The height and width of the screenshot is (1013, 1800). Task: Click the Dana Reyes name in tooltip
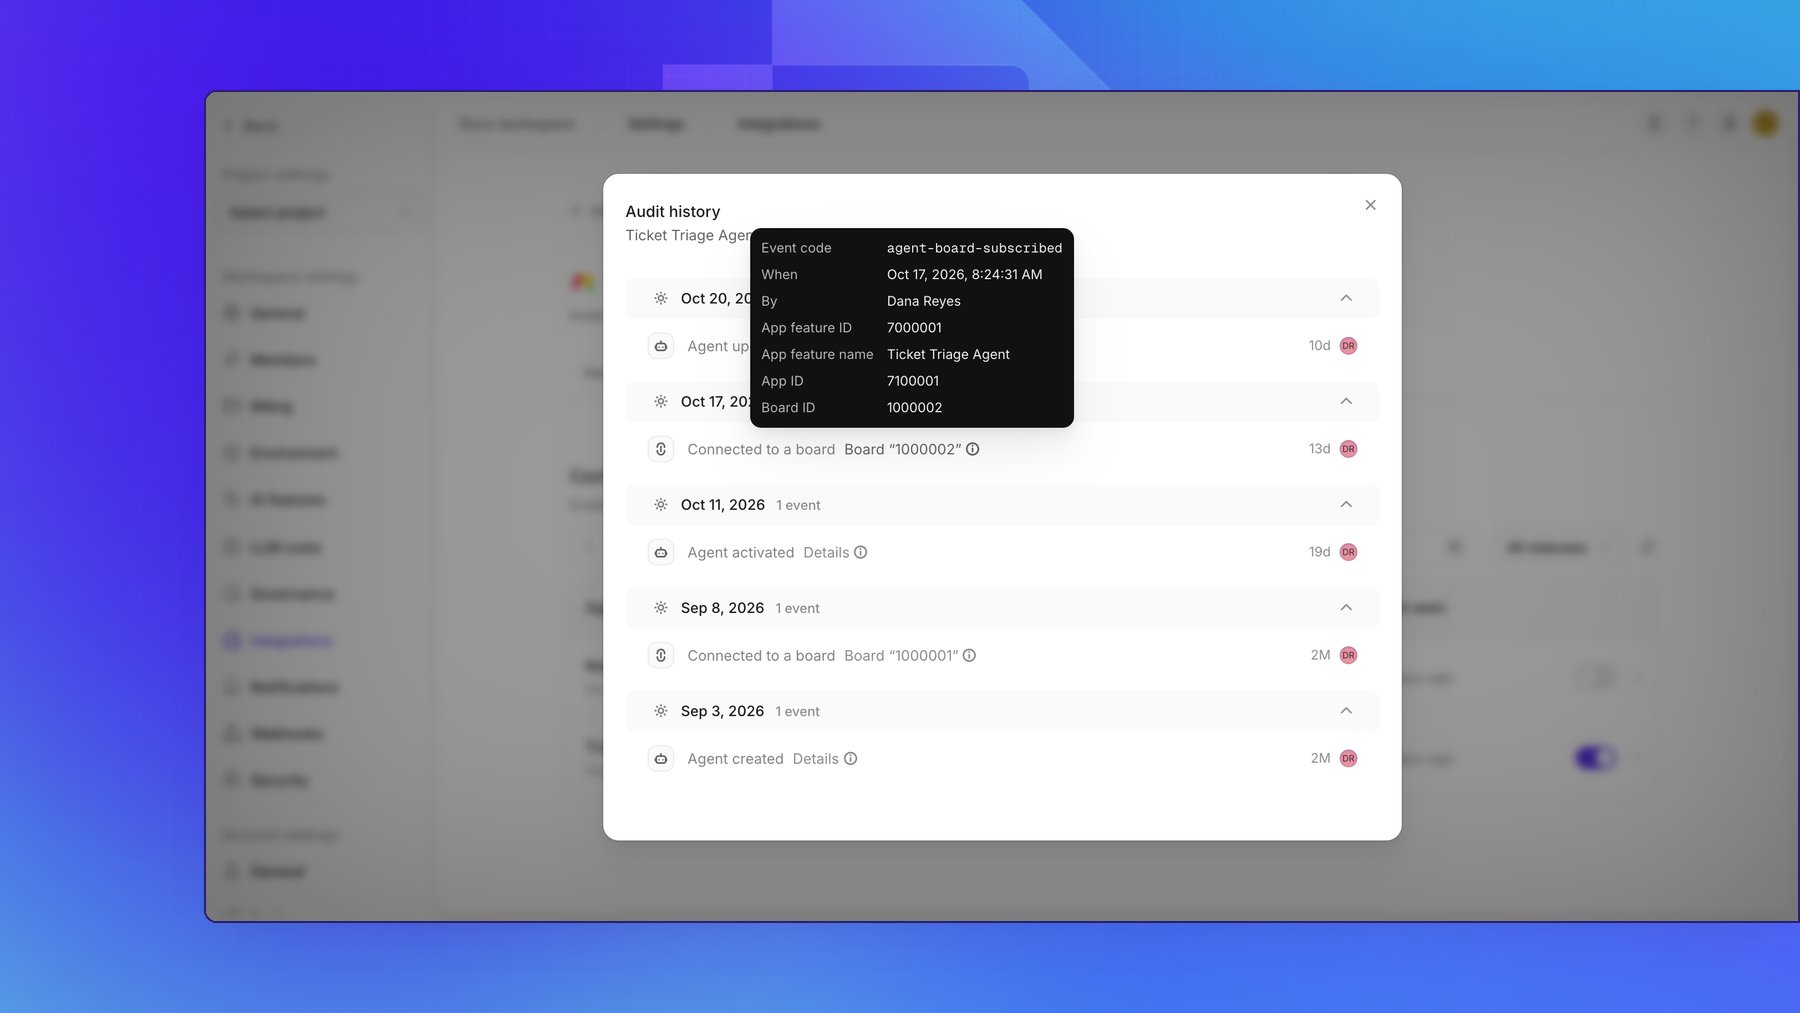(x=923, y=301)
